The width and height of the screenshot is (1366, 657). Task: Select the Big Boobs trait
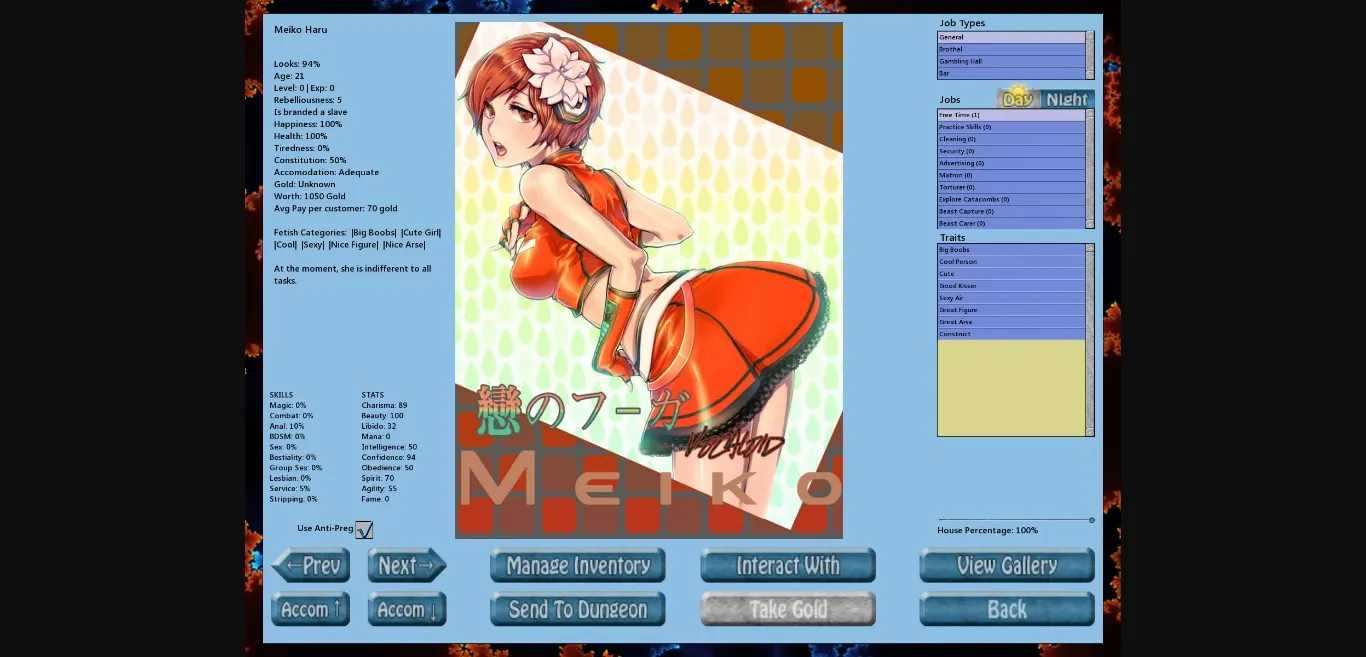point(1010,249)
